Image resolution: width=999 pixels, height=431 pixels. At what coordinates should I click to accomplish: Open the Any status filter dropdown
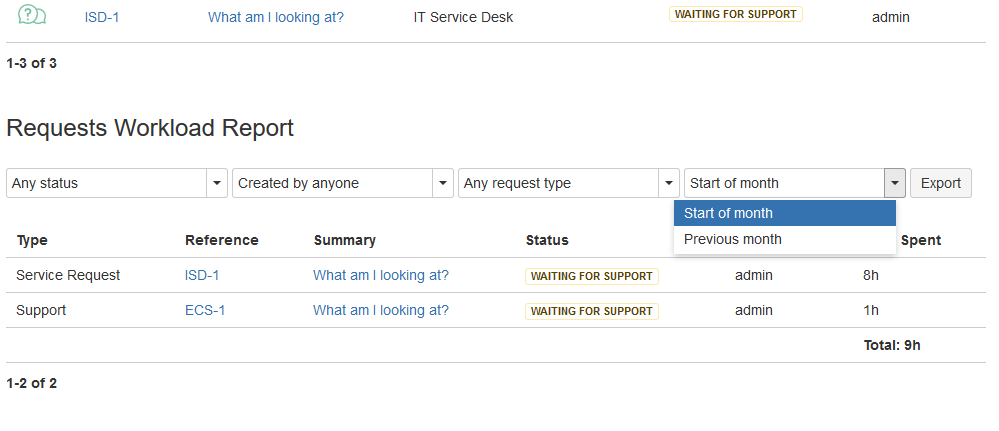click(117, 183)
